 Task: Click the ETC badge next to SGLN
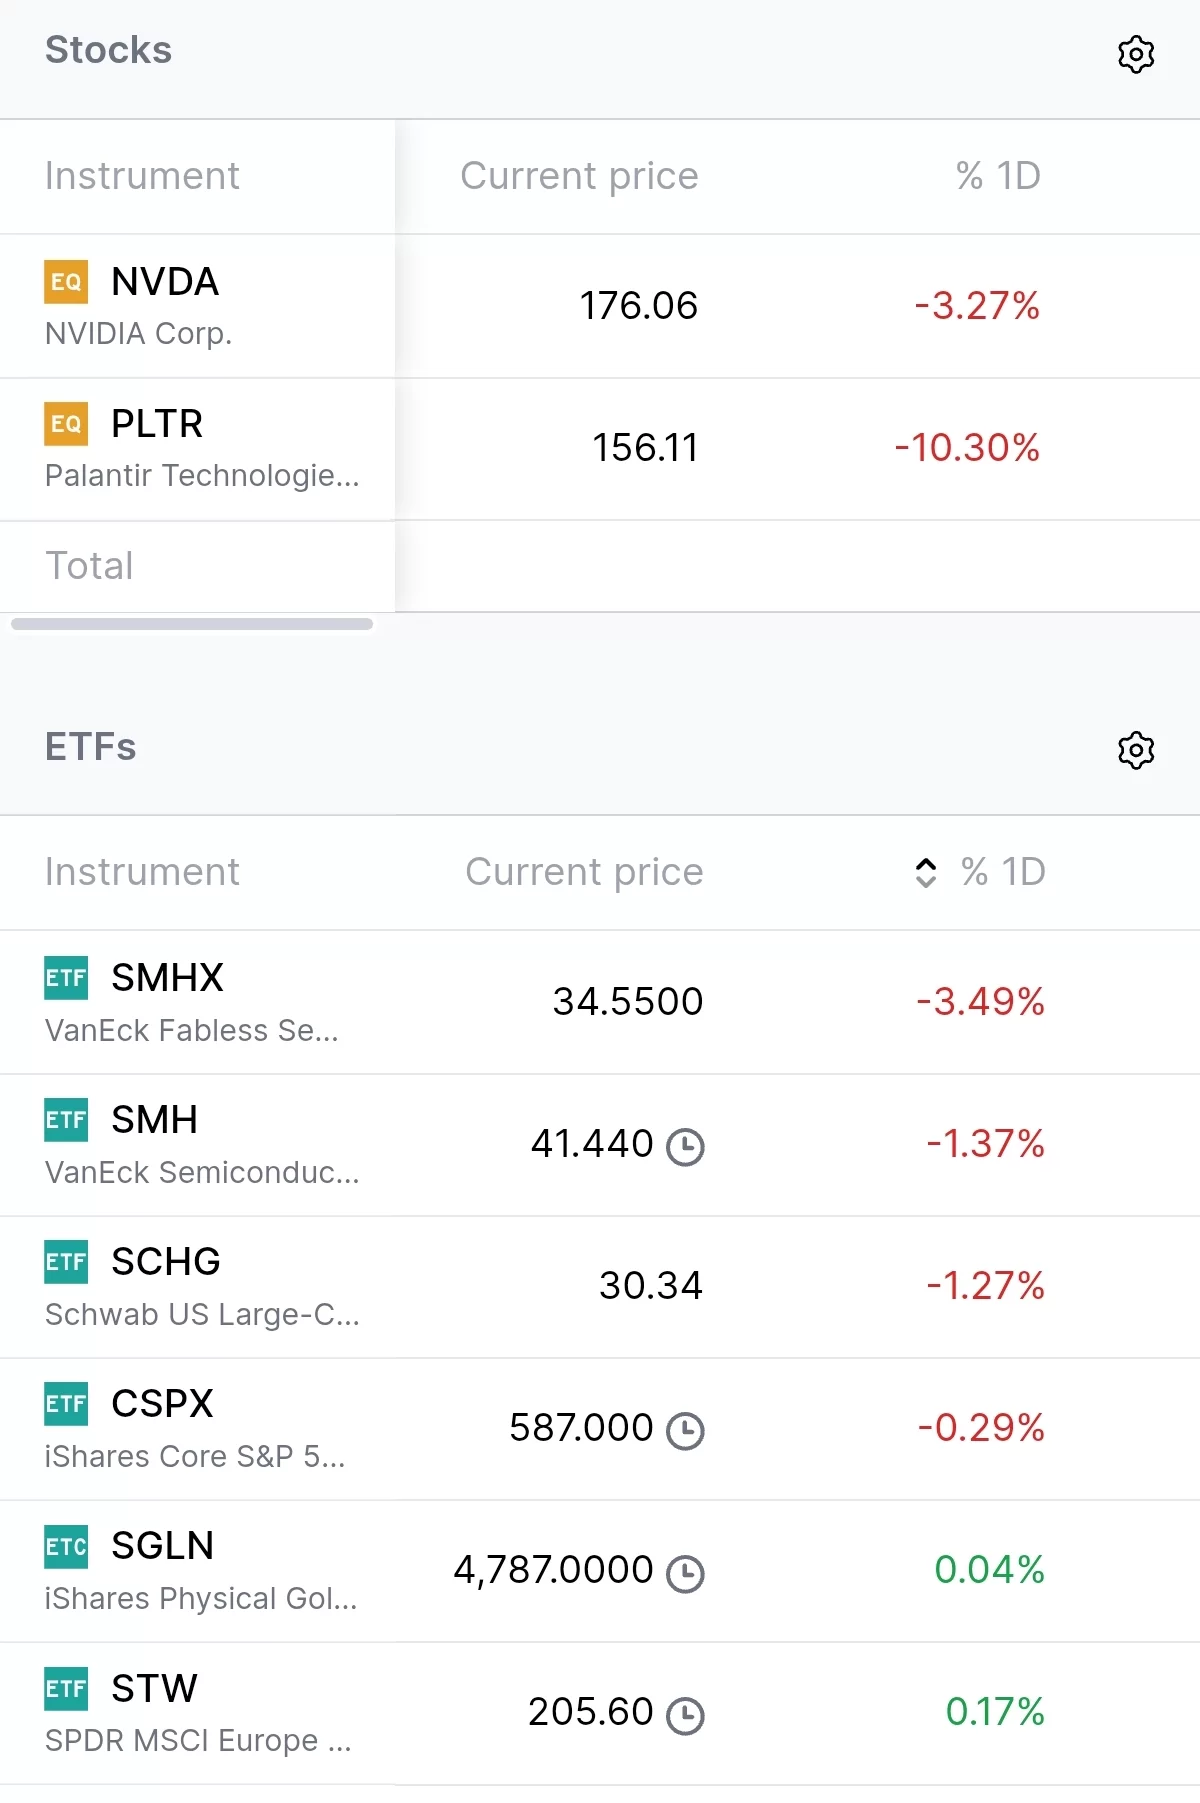66,1546
